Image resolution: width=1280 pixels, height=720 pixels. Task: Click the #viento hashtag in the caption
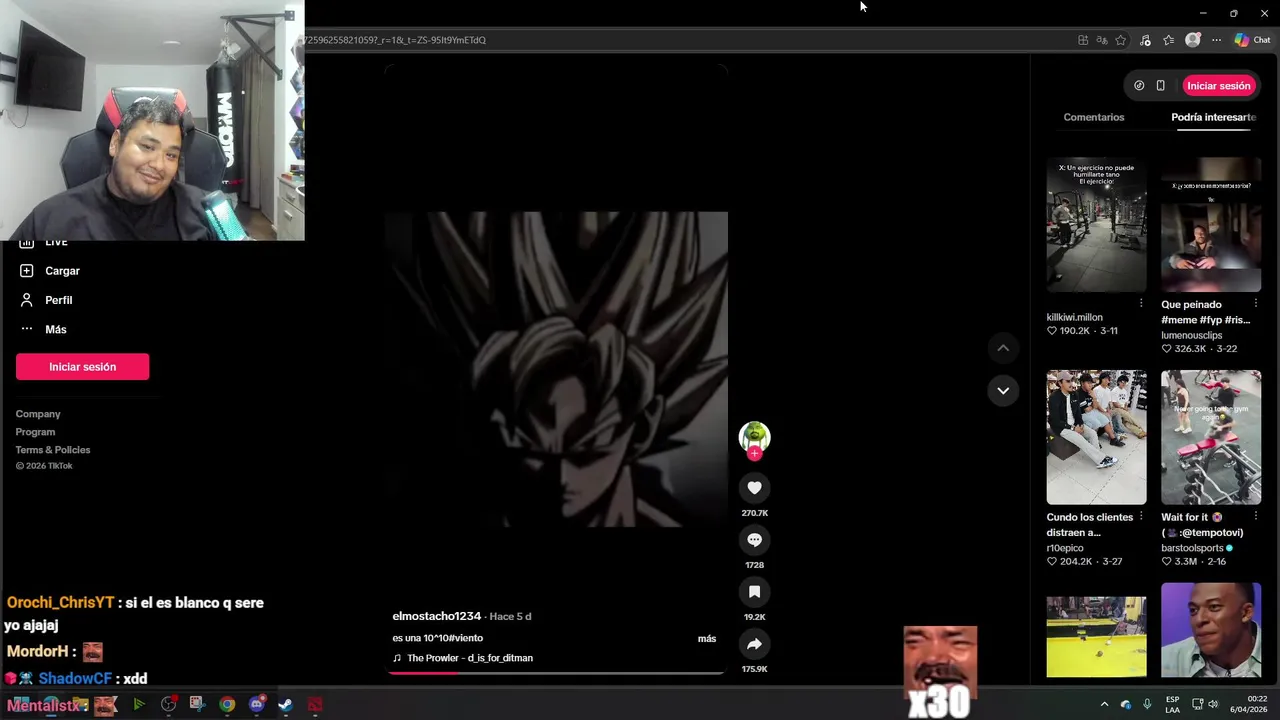(x=465, y=638)
